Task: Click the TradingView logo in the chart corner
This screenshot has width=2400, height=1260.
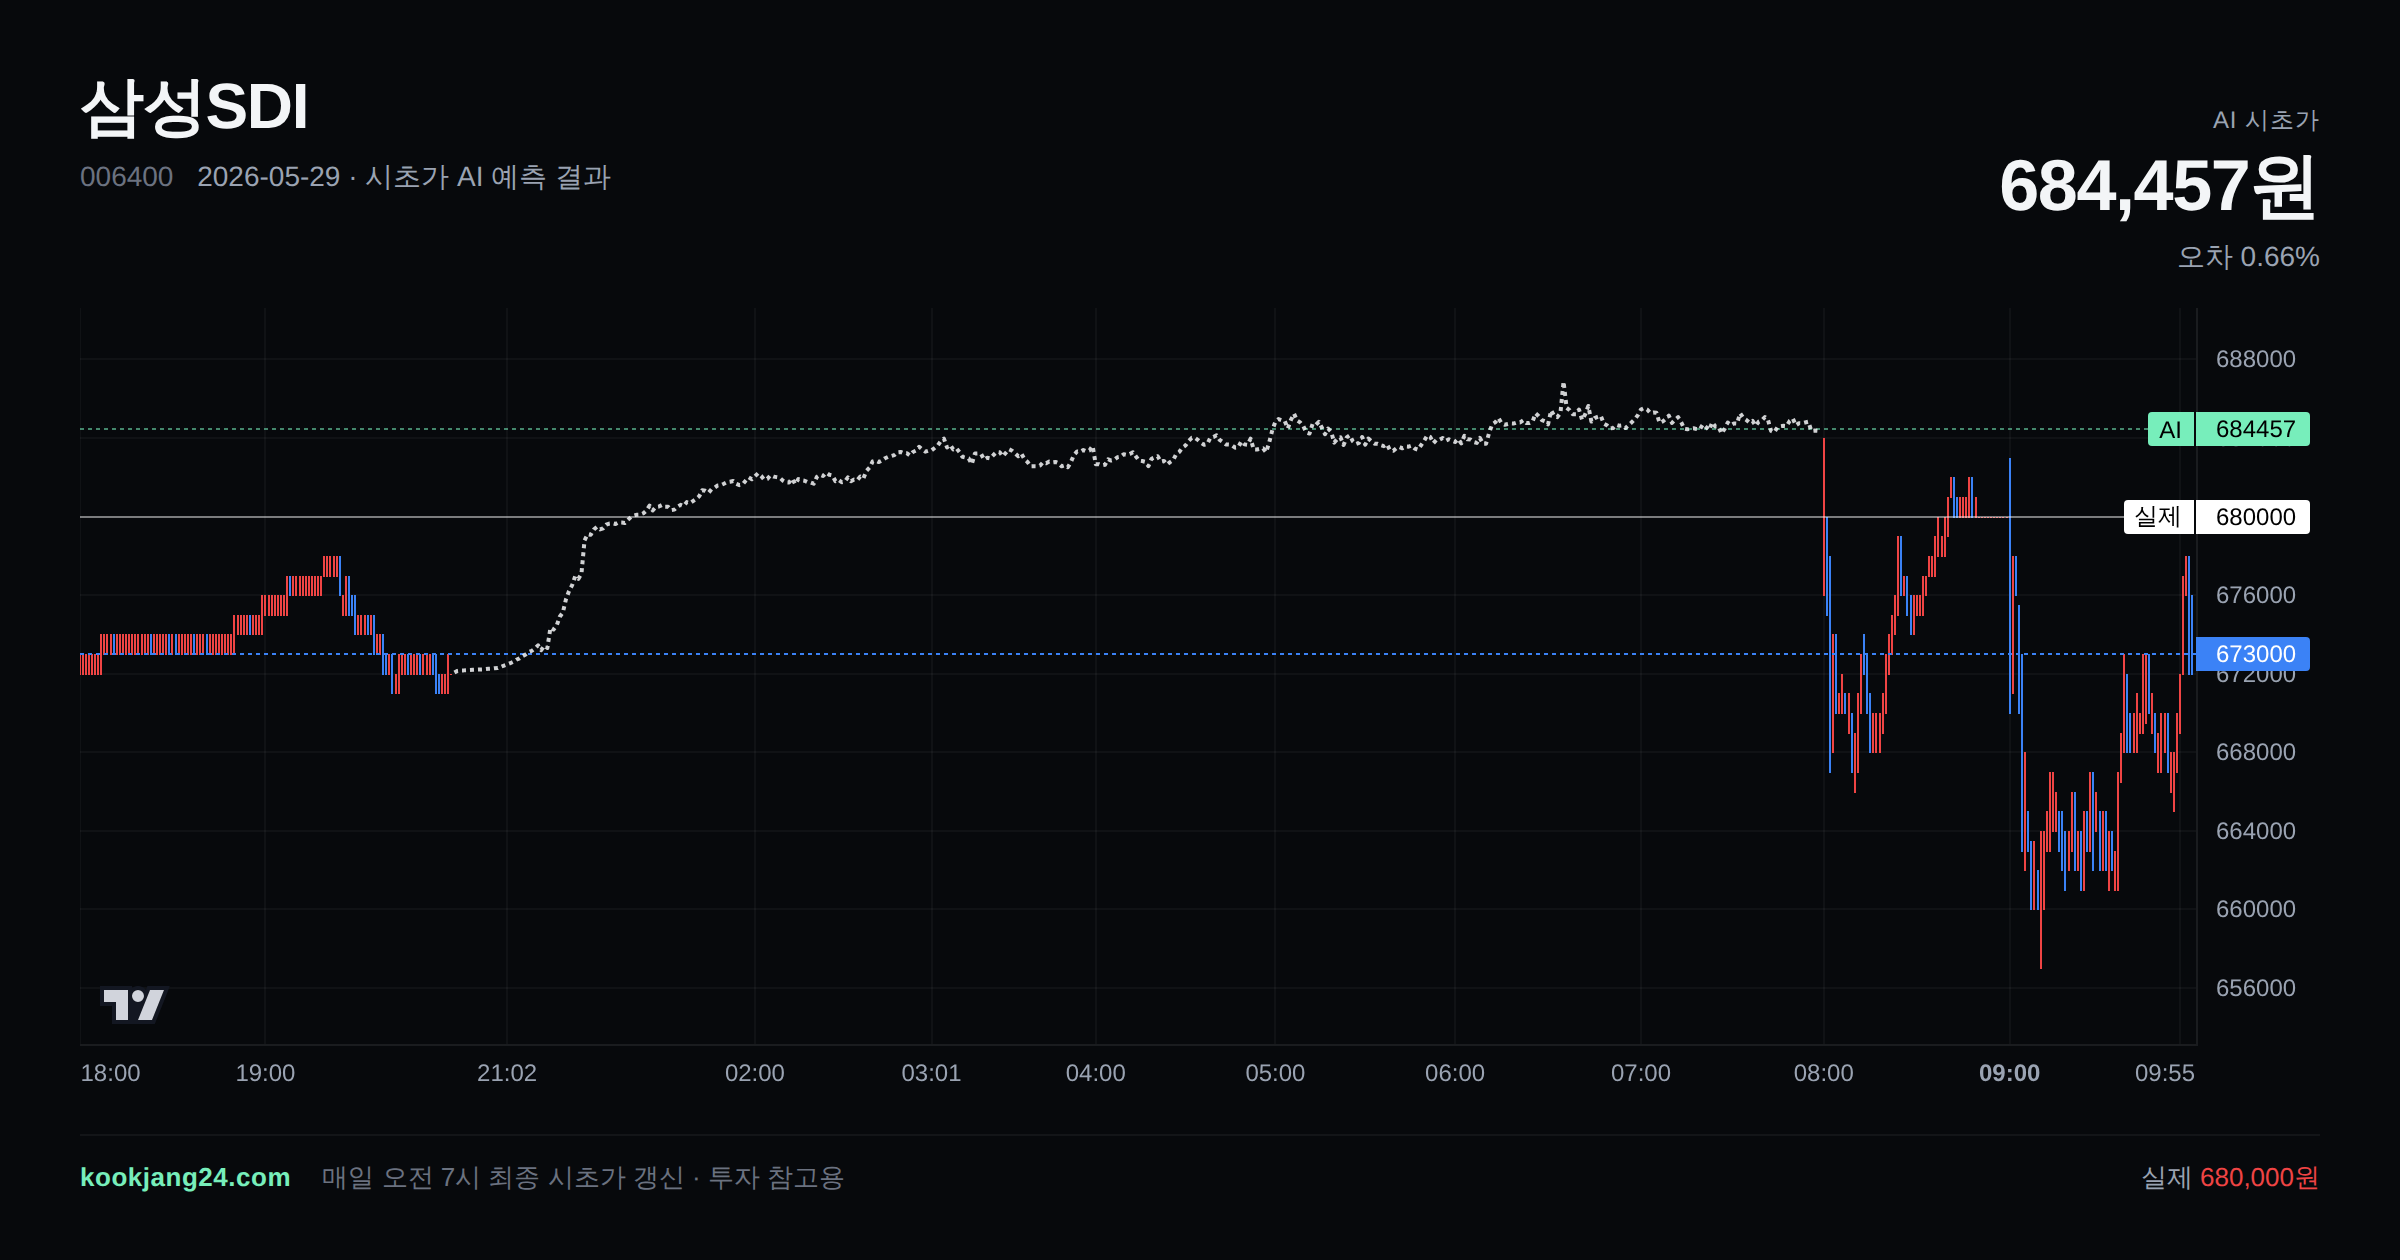Action: [133, 1005]
